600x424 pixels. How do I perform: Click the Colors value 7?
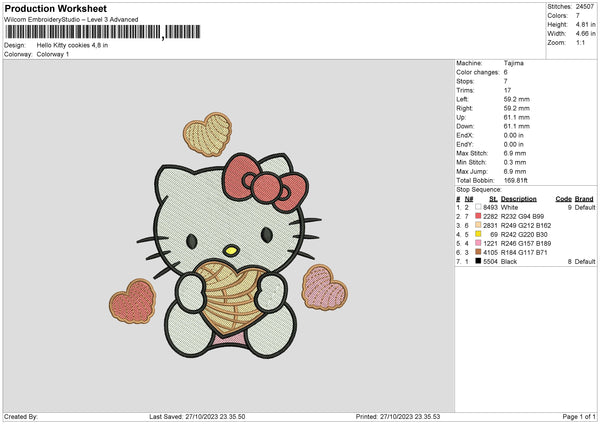tap(578, 16)
